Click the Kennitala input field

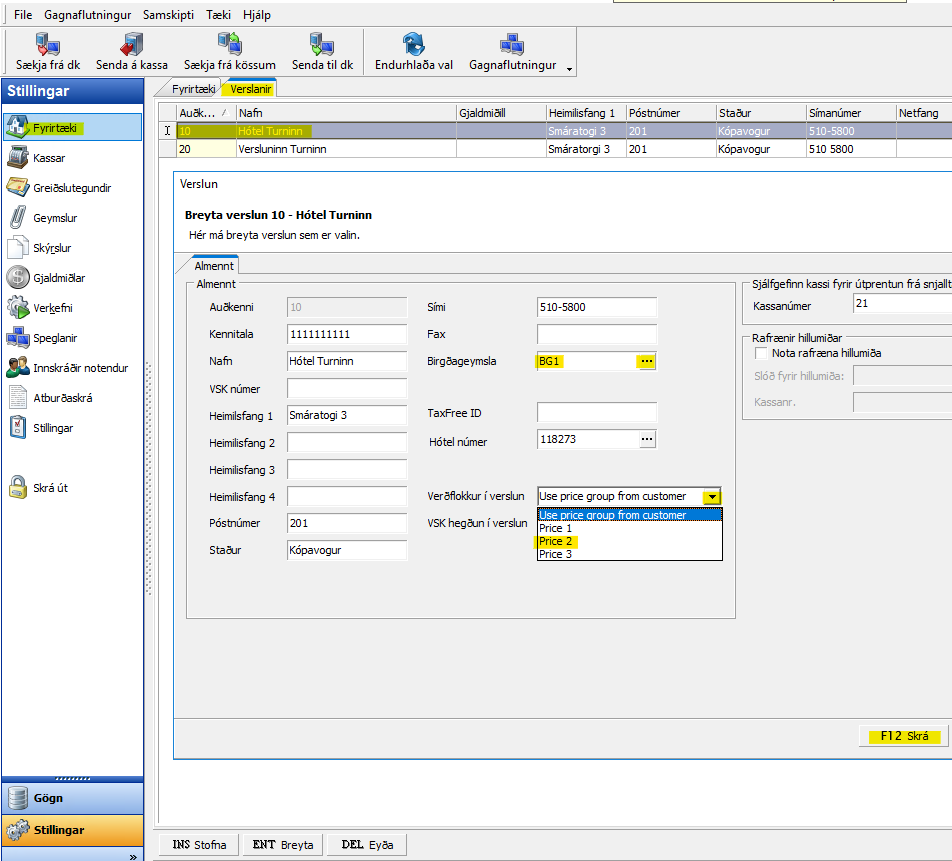346,334
